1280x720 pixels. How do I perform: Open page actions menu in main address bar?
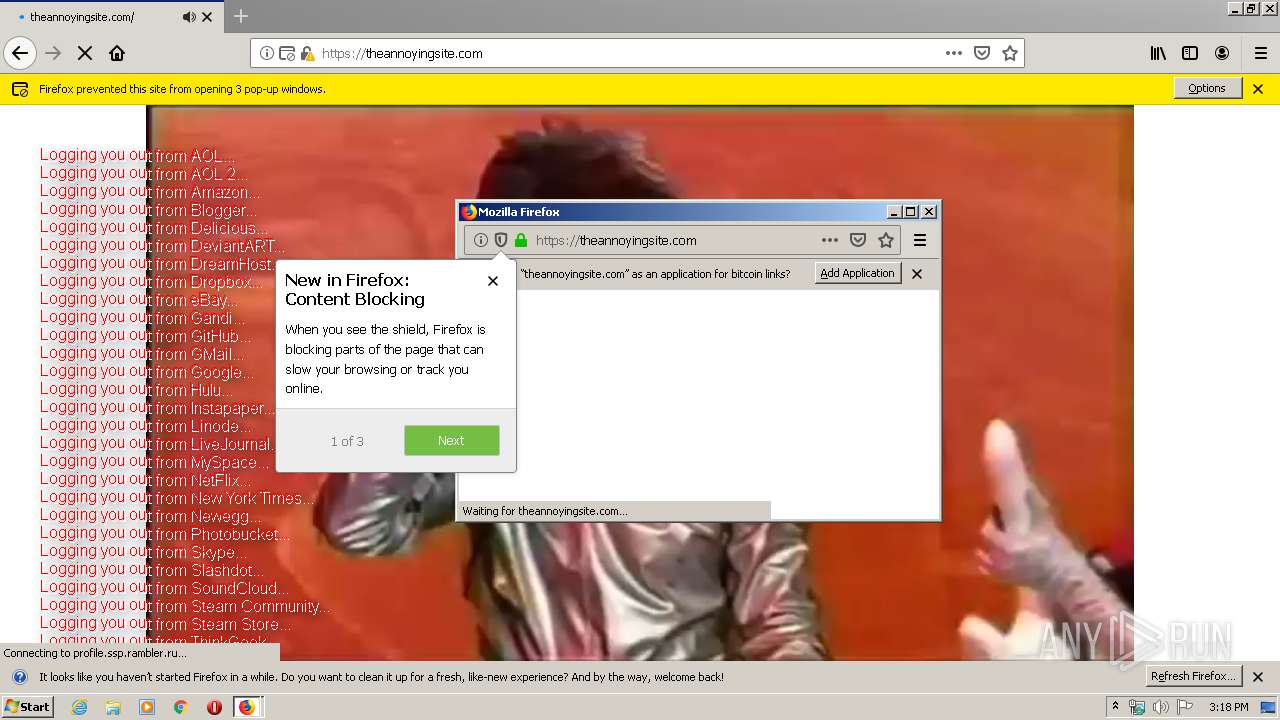click(x=954, y=53)
